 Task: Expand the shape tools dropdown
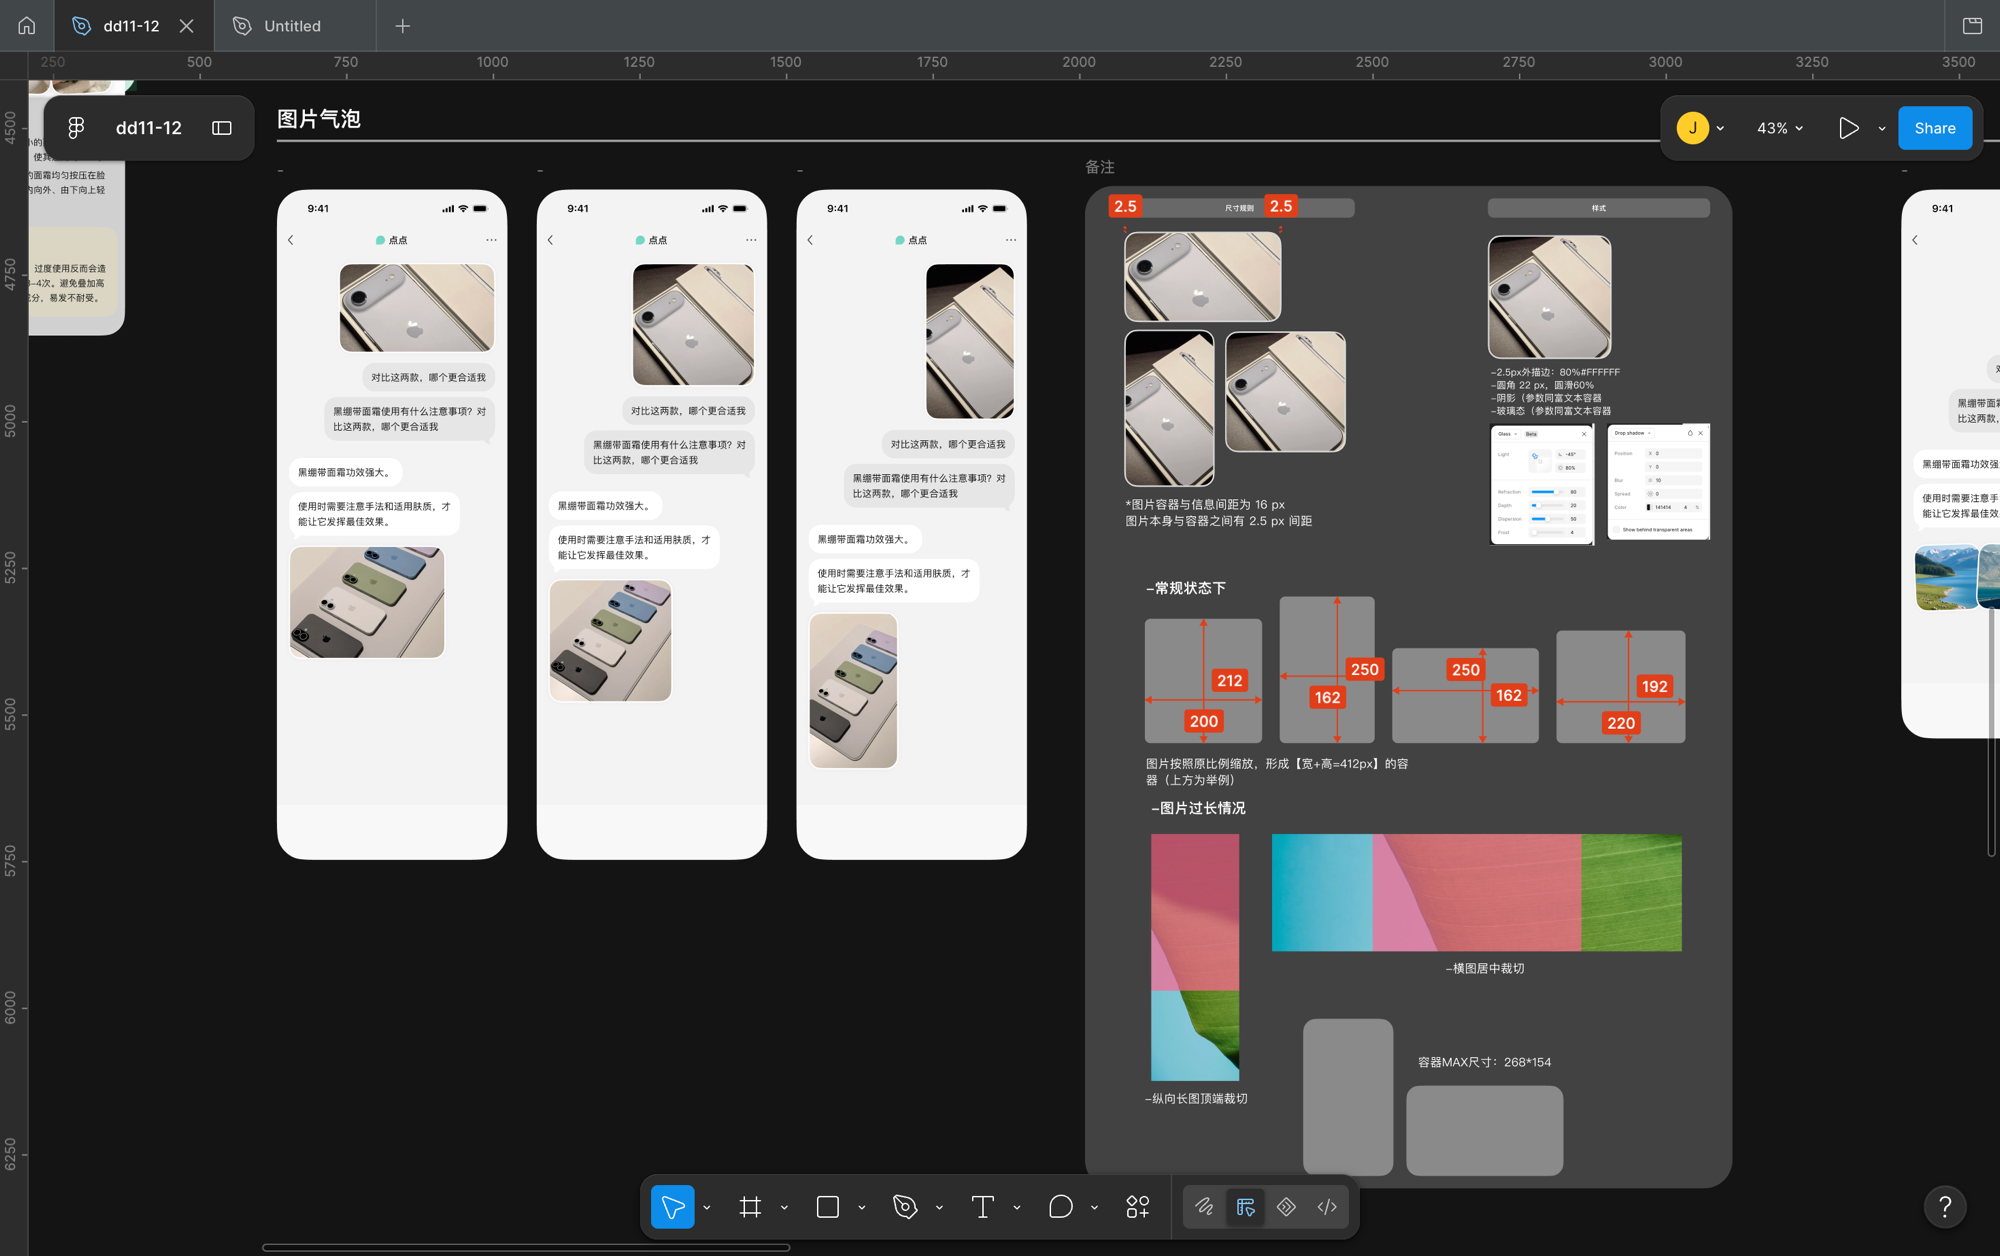[x=862, y=1208]
